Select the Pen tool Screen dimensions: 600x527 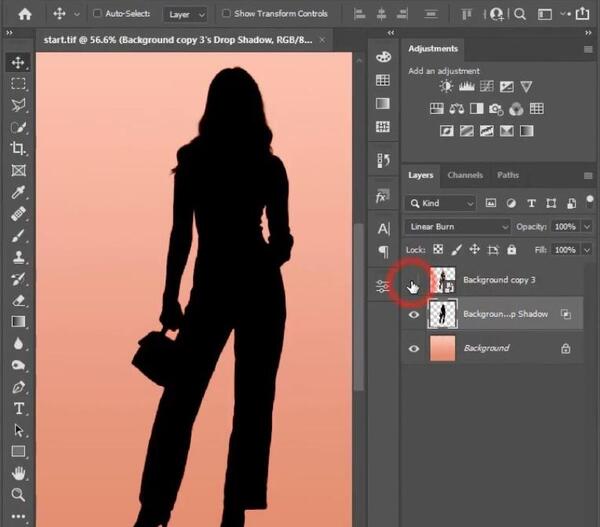[x=18, y=387]
